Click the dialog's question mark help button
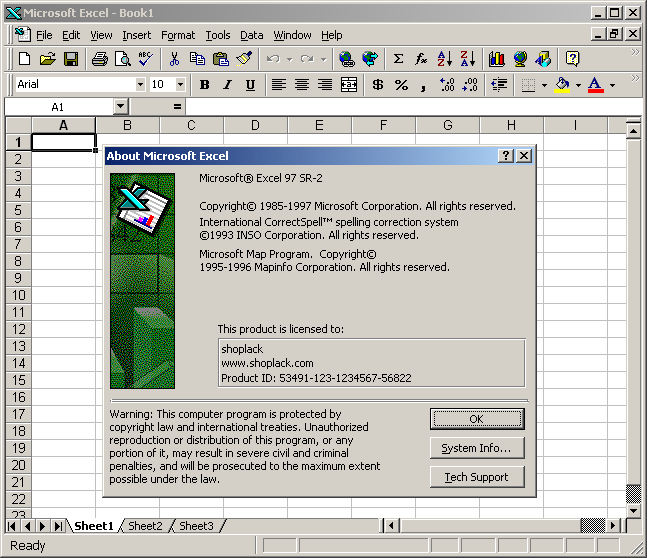Screen dimensions: 647x558 click(x=506, y=156)
